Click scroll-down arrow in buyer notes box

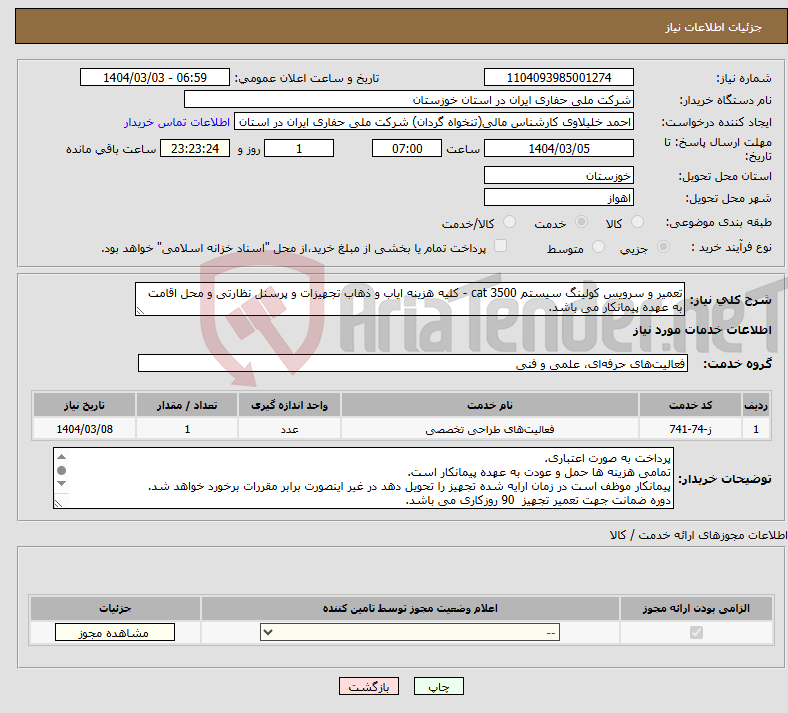[61, 483]
